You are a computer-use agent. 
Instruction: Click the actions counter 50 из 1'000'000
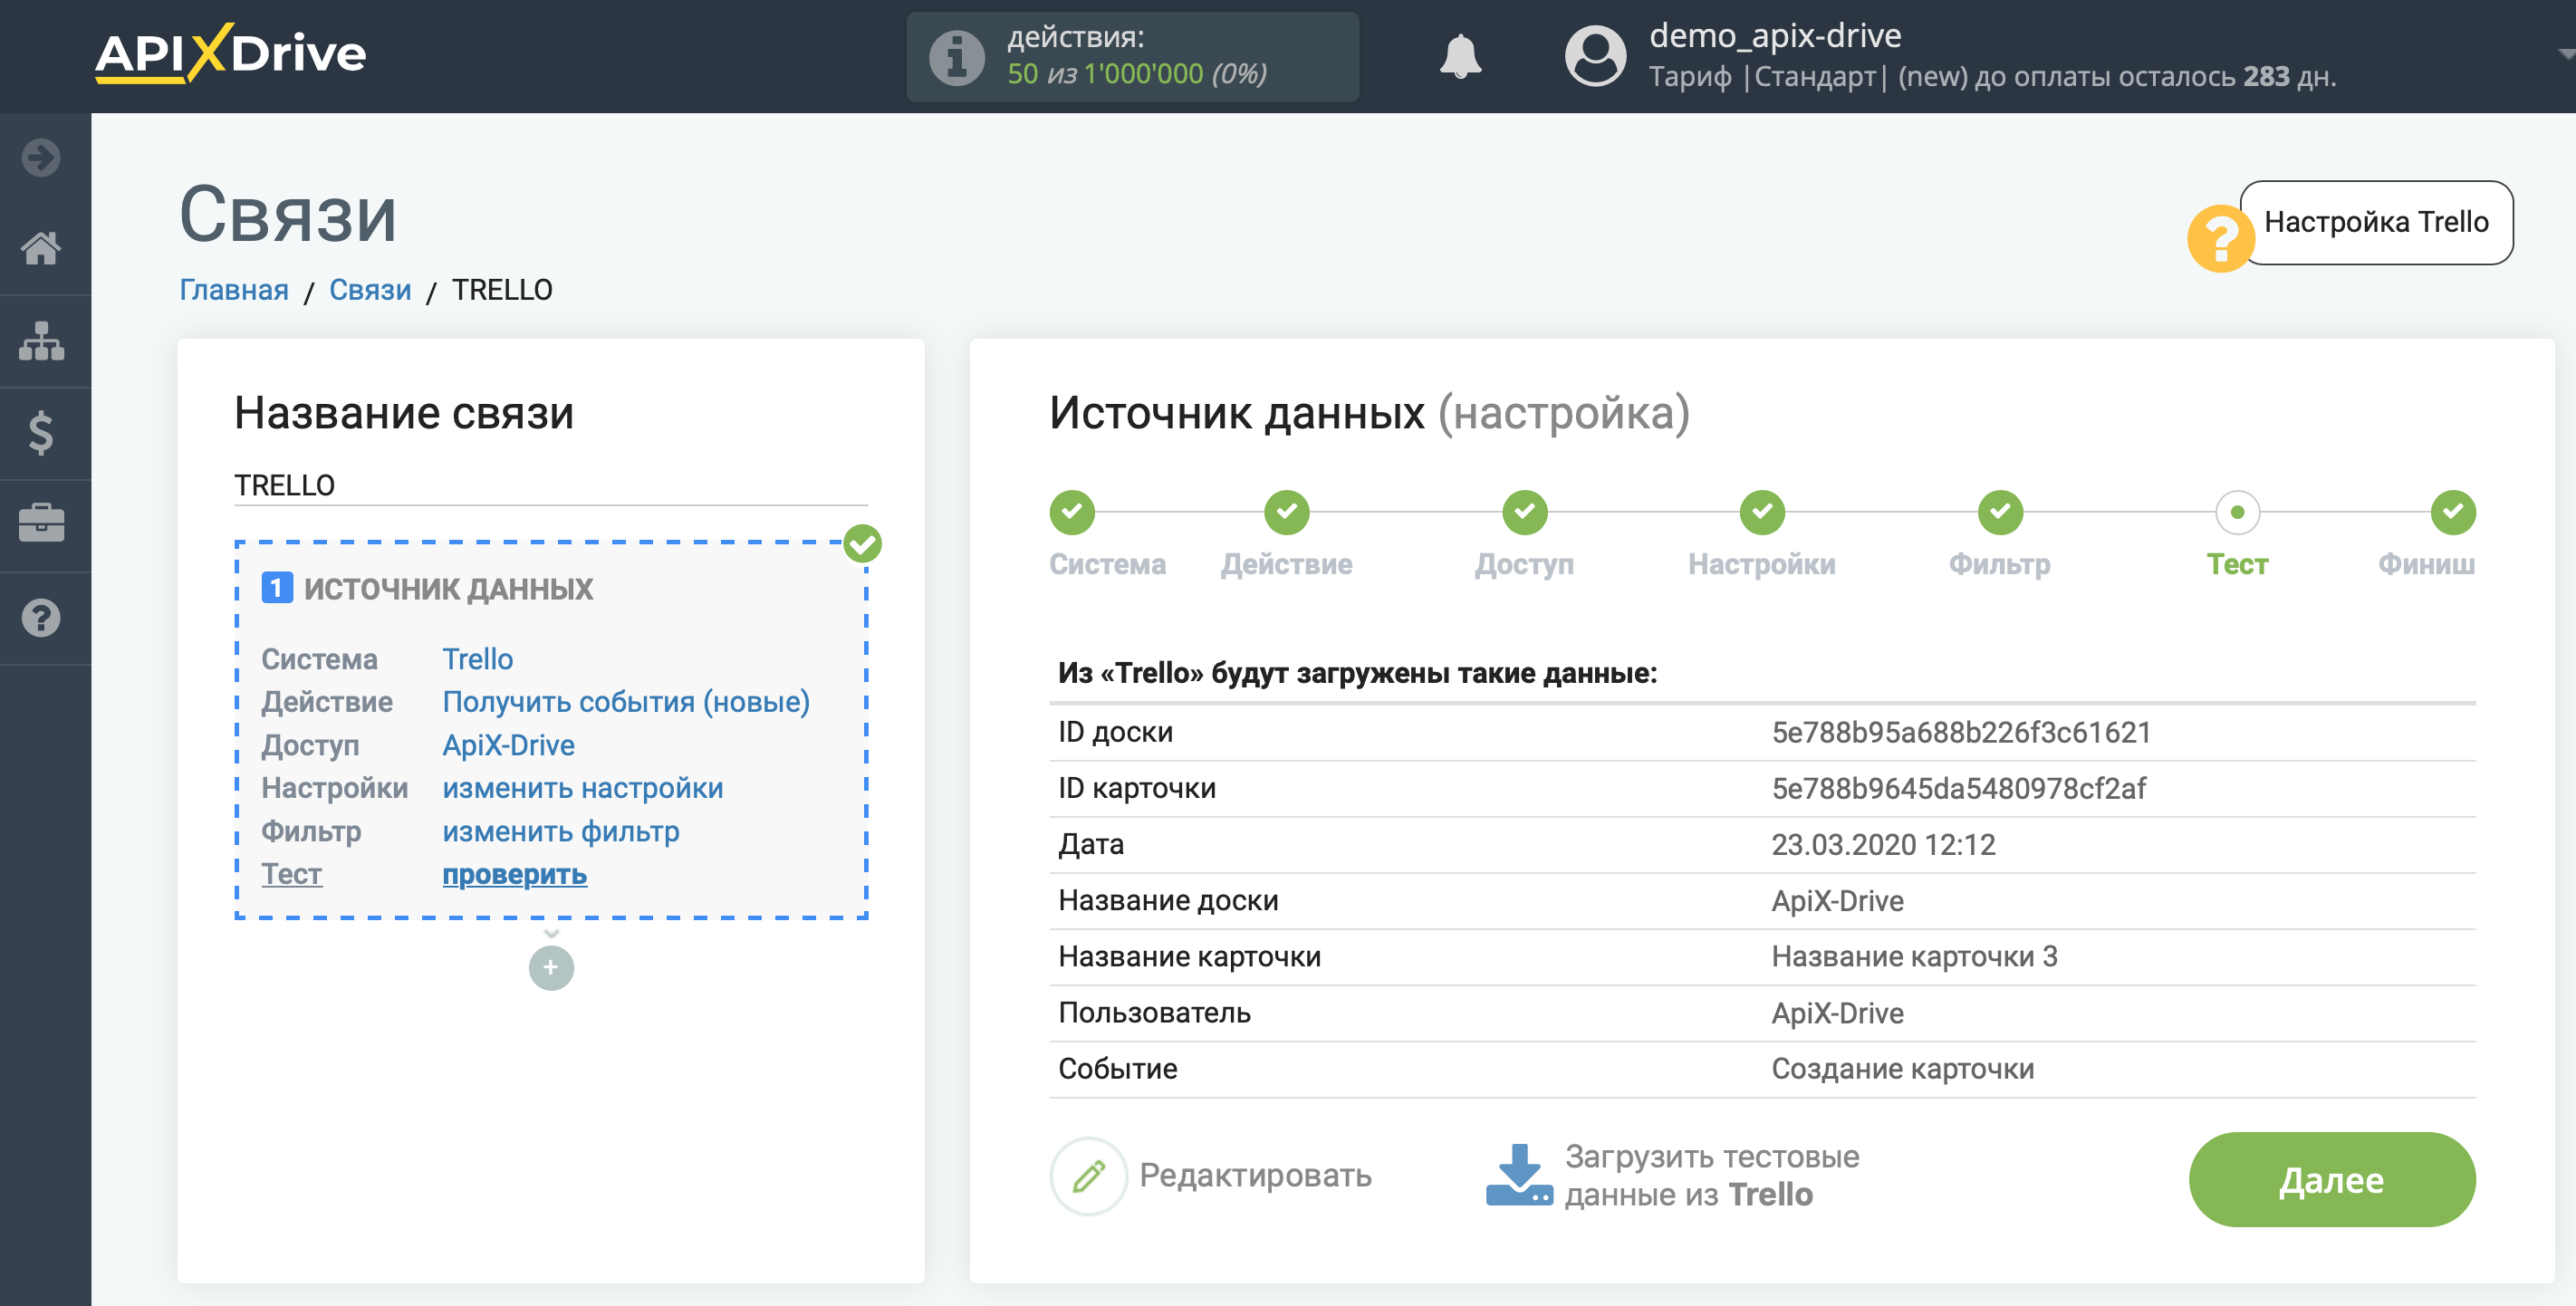1137,73
